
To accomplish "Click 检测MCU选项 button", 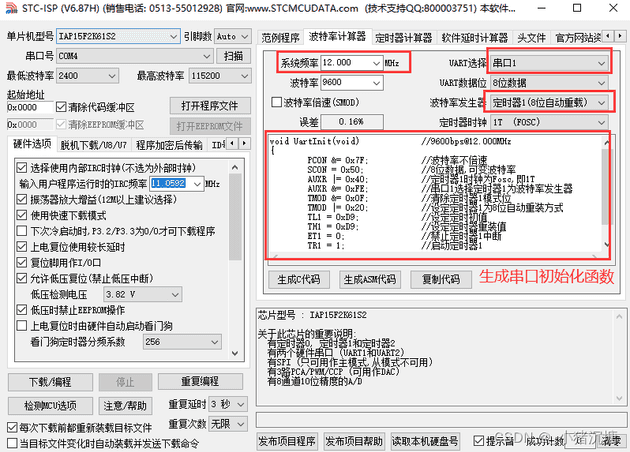I will coord(50,406).
